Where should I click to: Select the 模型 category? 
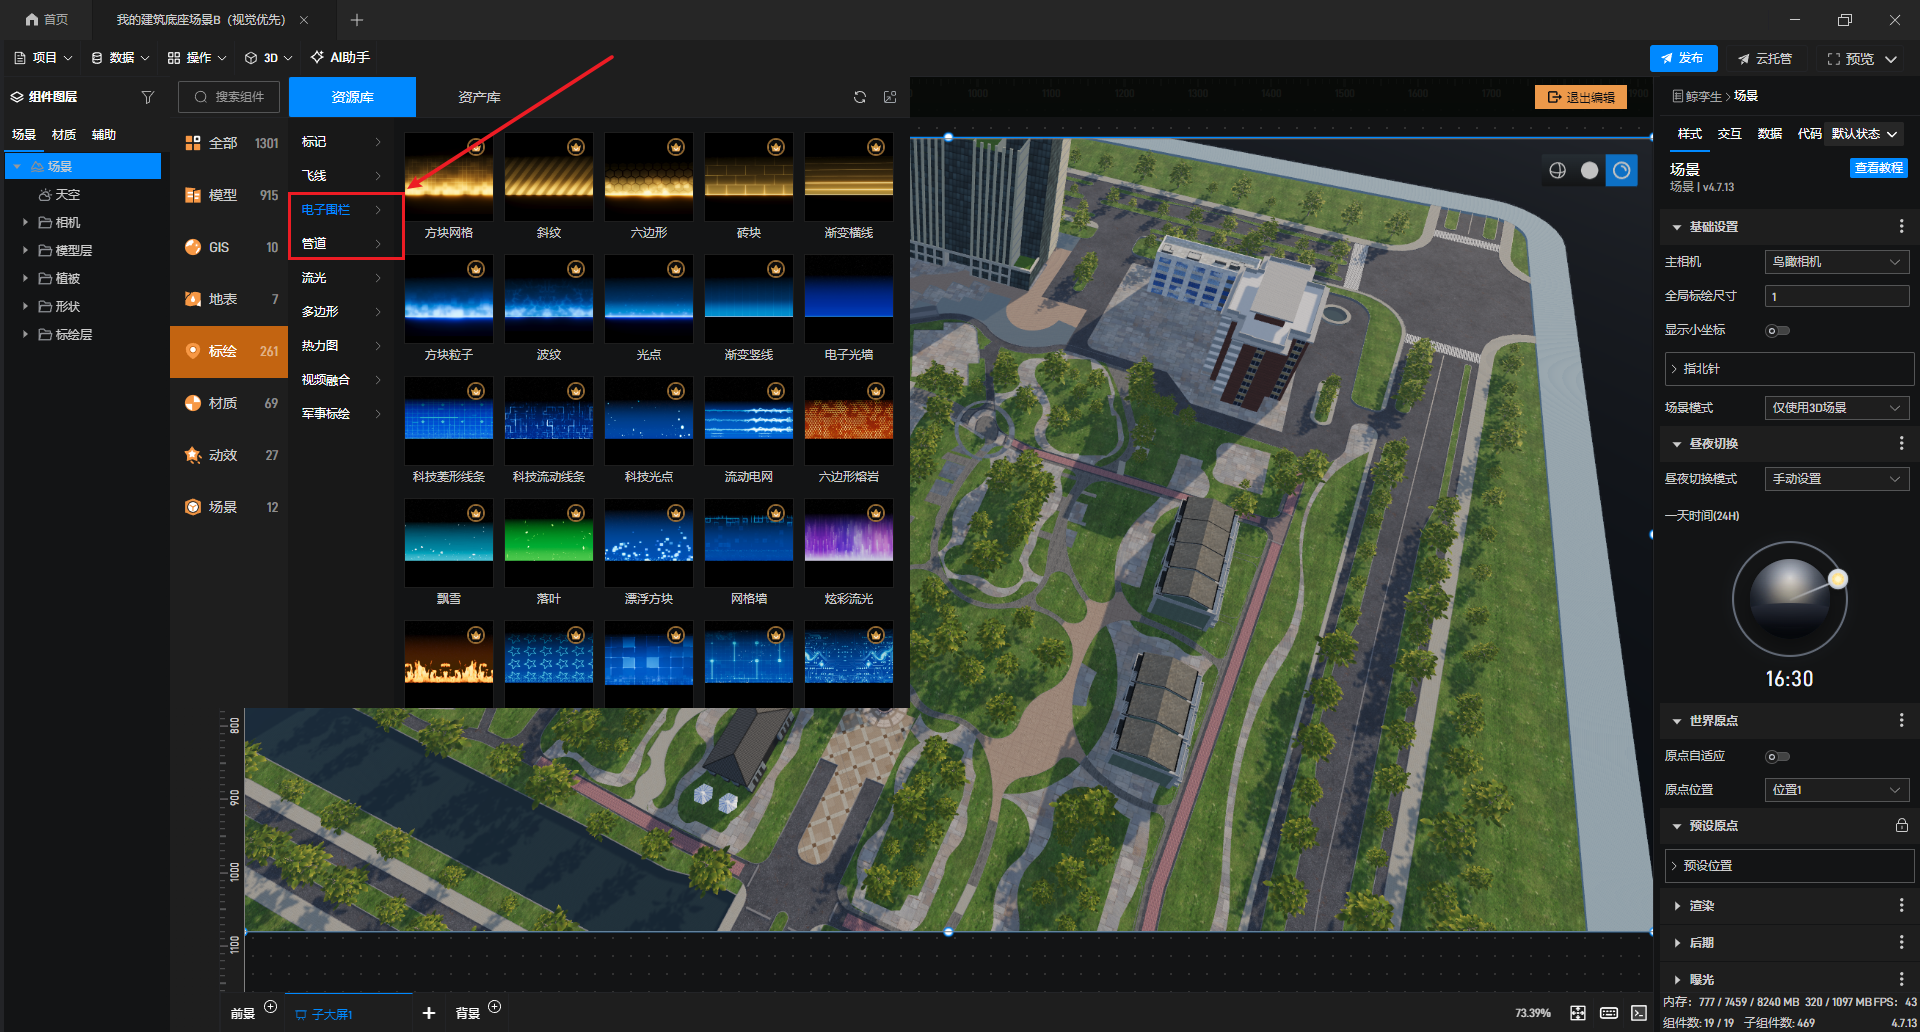coord(229,195)
